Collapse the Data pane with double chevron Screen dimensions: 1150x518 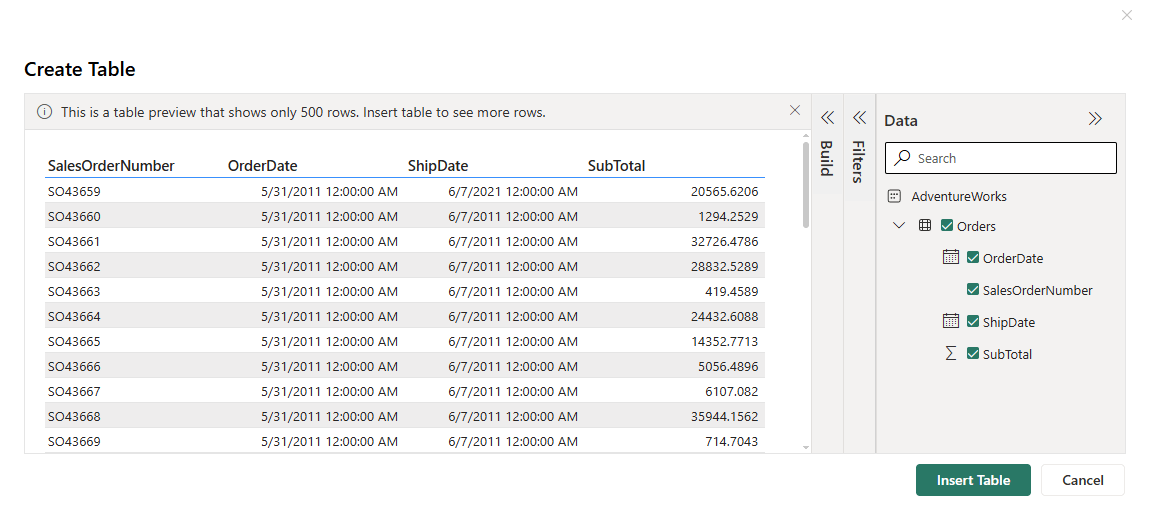coord(1095,119)
